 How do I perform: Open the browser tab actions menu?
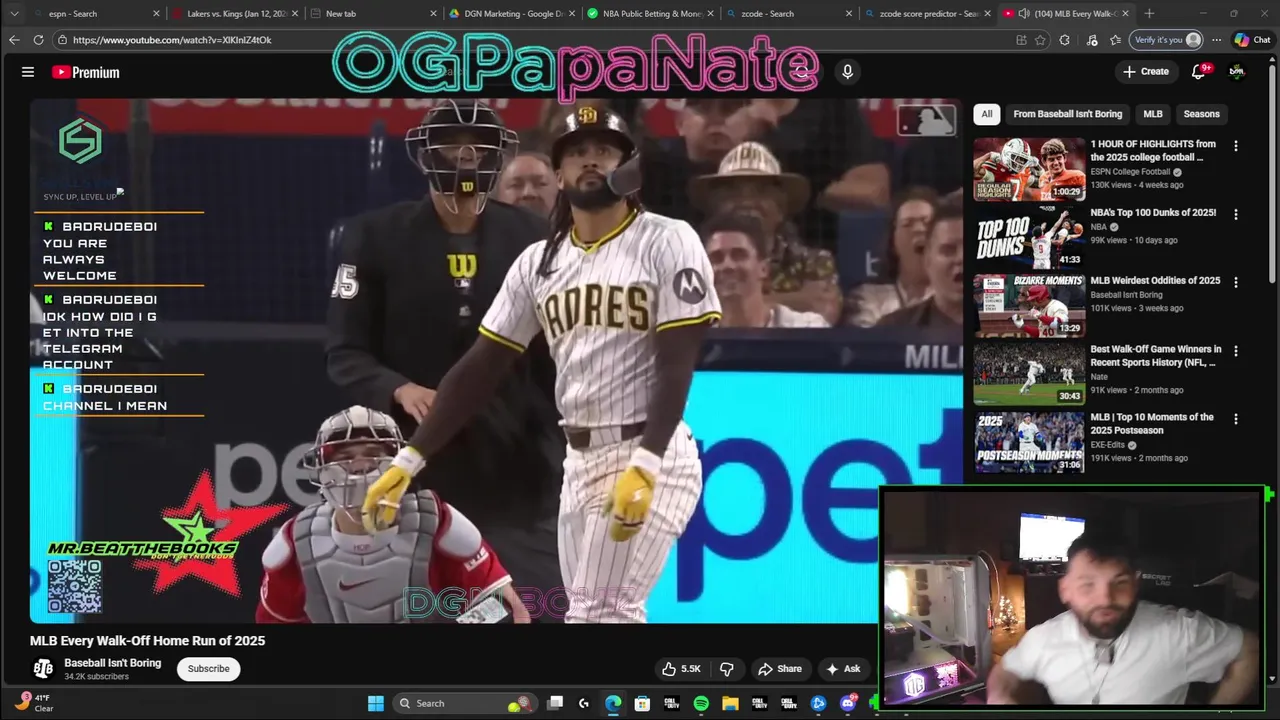(x=14, y=13)
